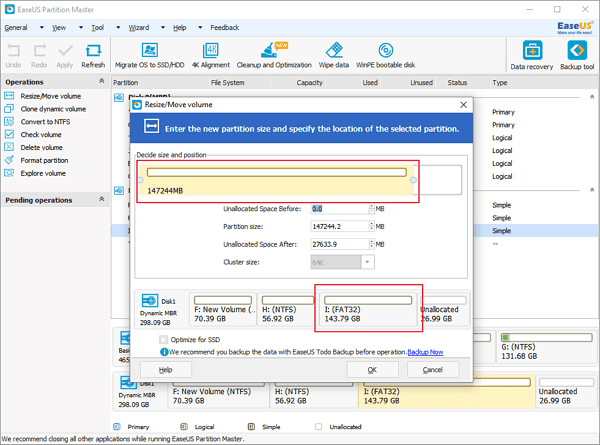Viewport: 600px width, 445px height.
Task: Open the Wizard menu dropdown arrow
Action: pyautogui.click(x=163, y=28)
